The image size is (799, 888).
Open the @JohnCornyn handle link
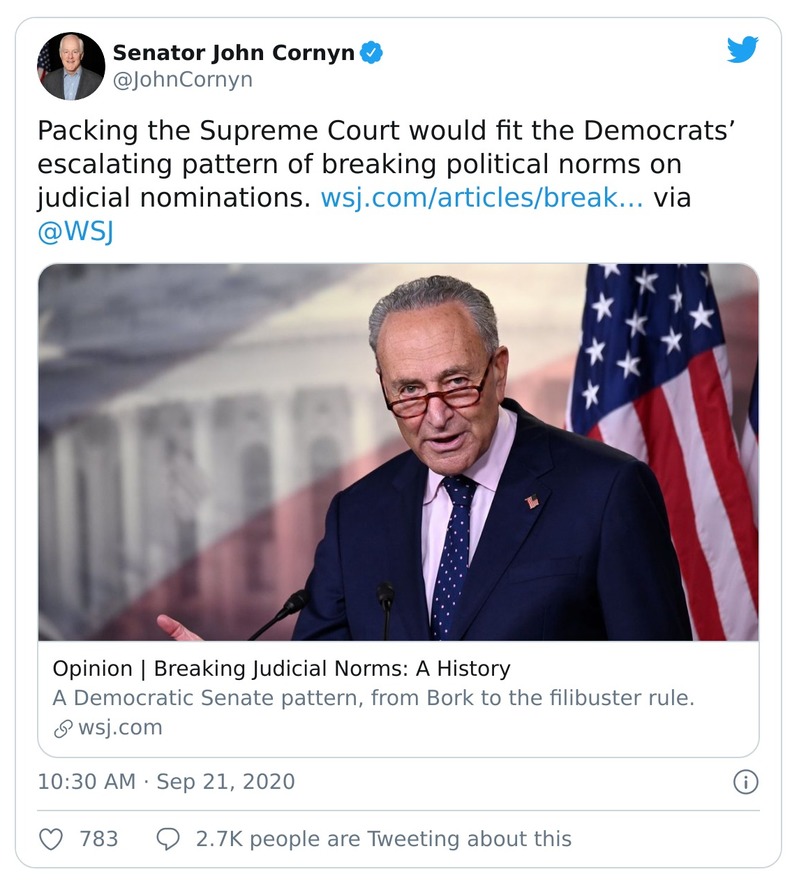pyautogui.click(x=182, y=80)
